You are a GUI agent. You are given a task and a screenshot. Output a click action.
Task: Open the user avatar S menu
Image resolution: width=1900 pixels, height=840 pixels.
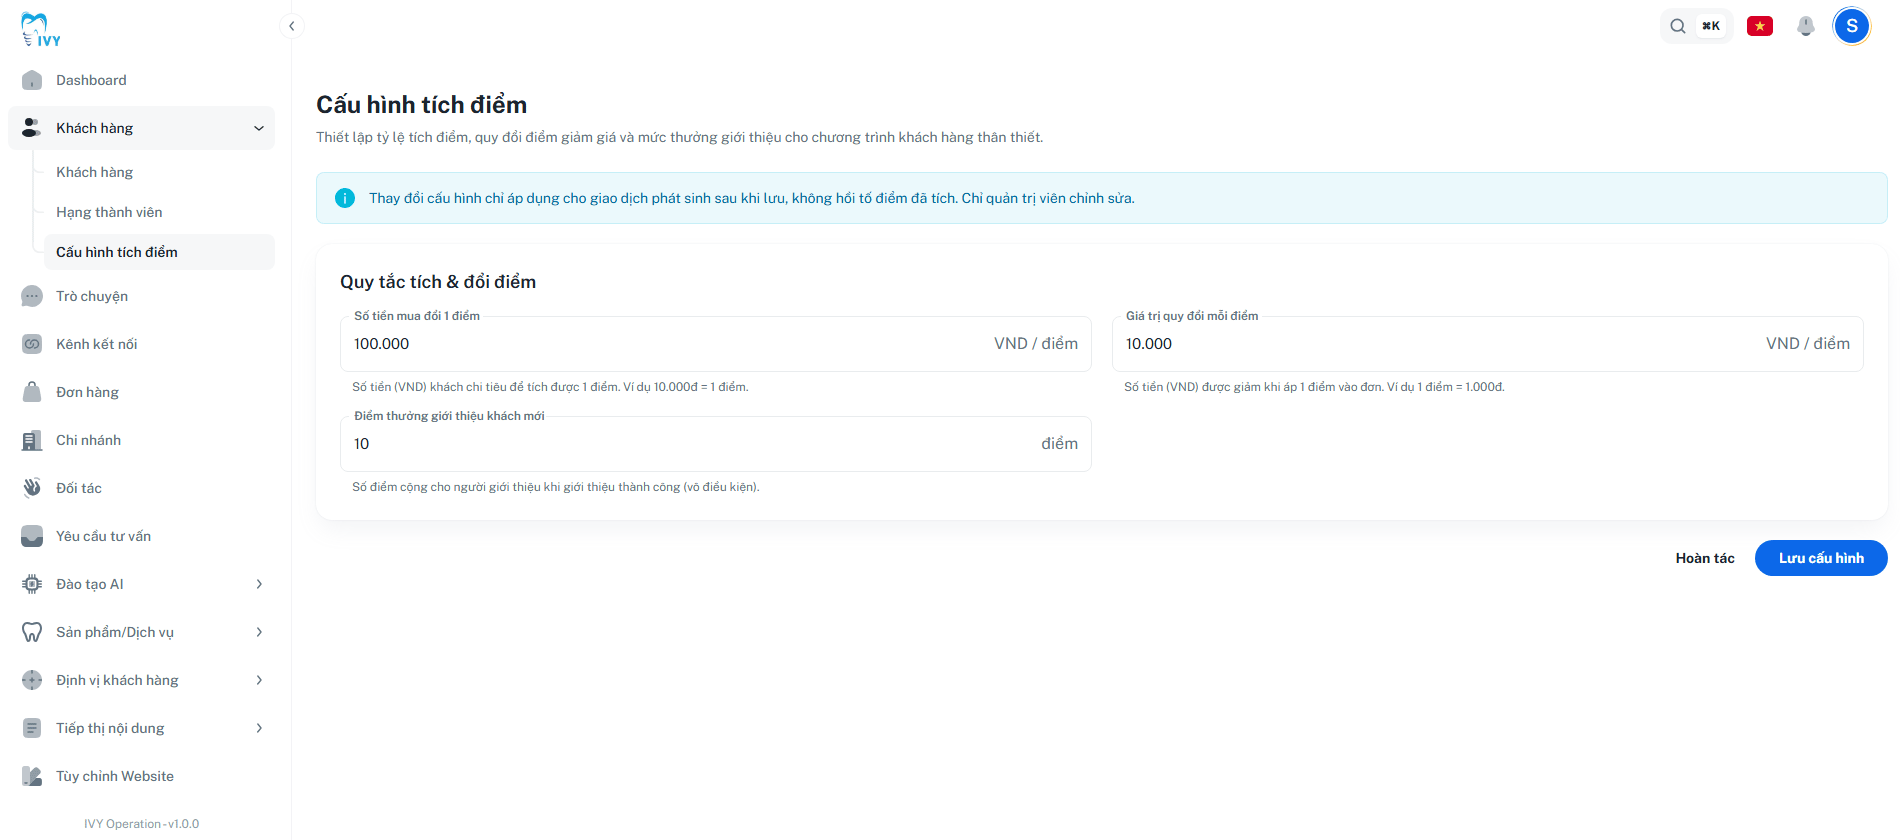(x=1852, y=26)
